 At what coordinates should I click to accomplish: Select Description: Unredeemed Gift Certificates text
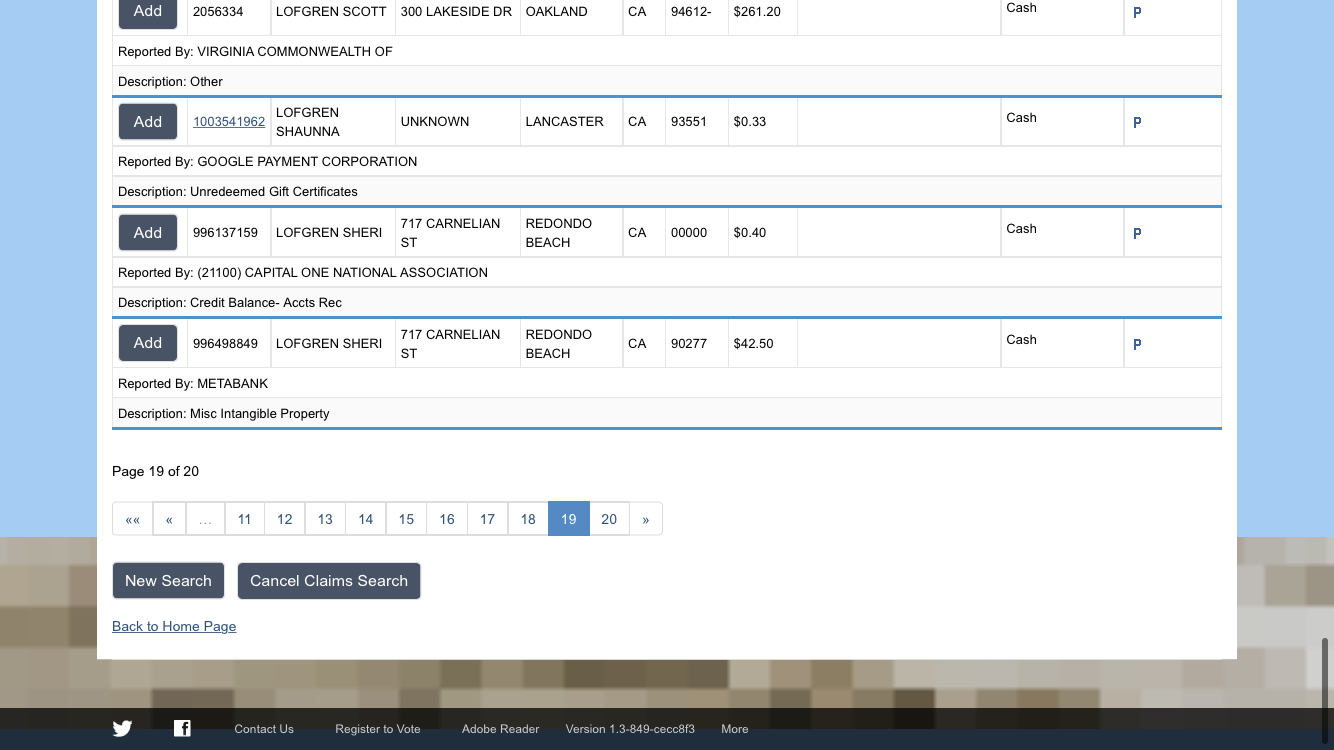pos(238,191)
